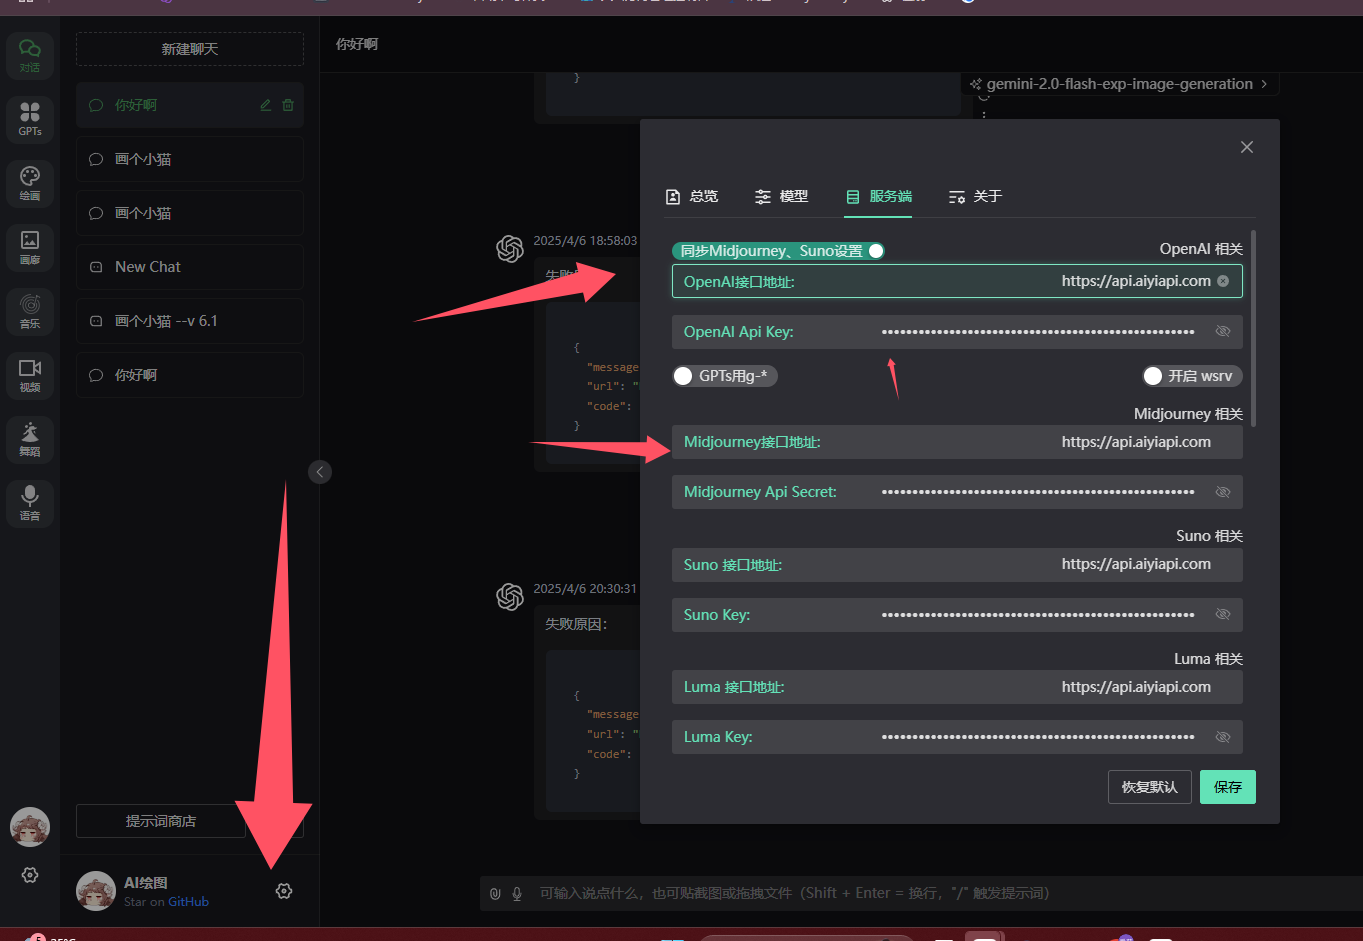
Task: Open the 提示词商店 prompt store
Action: tap(161, 821)
